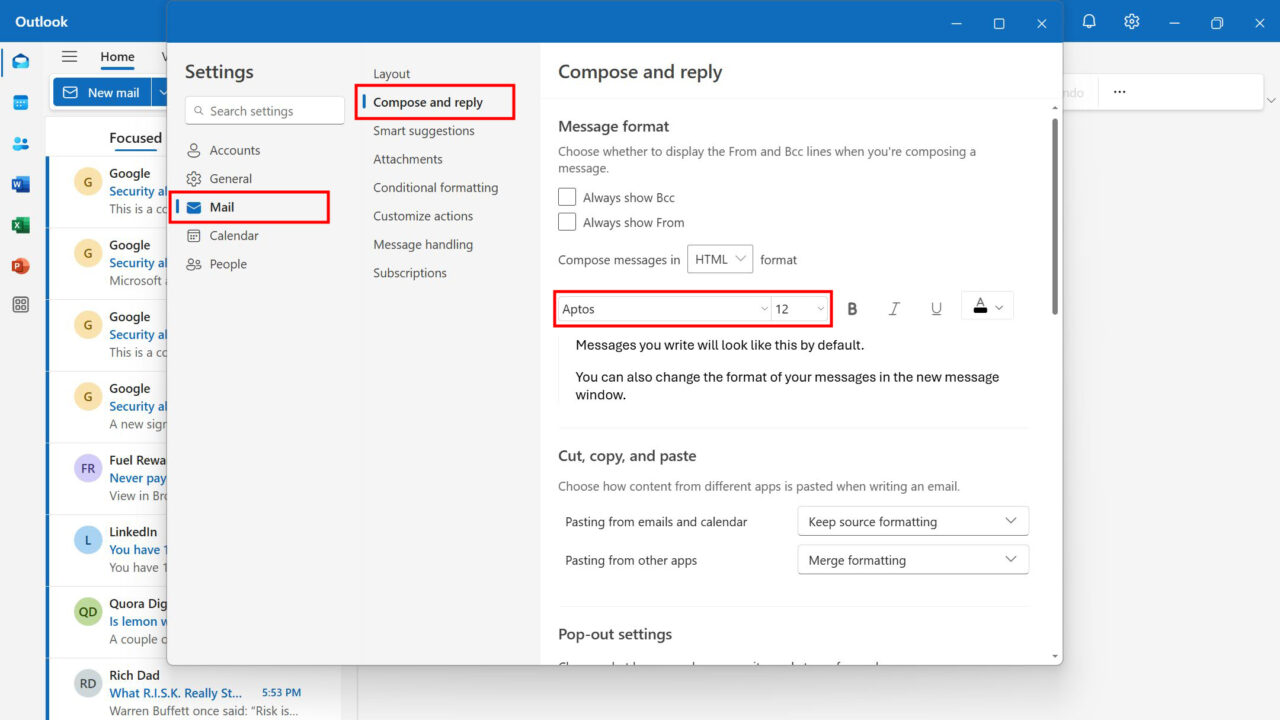Viewport: 1280px width, 720px height.
Task: Enable Always show Bcc
Action: click(x=567, y=196)
